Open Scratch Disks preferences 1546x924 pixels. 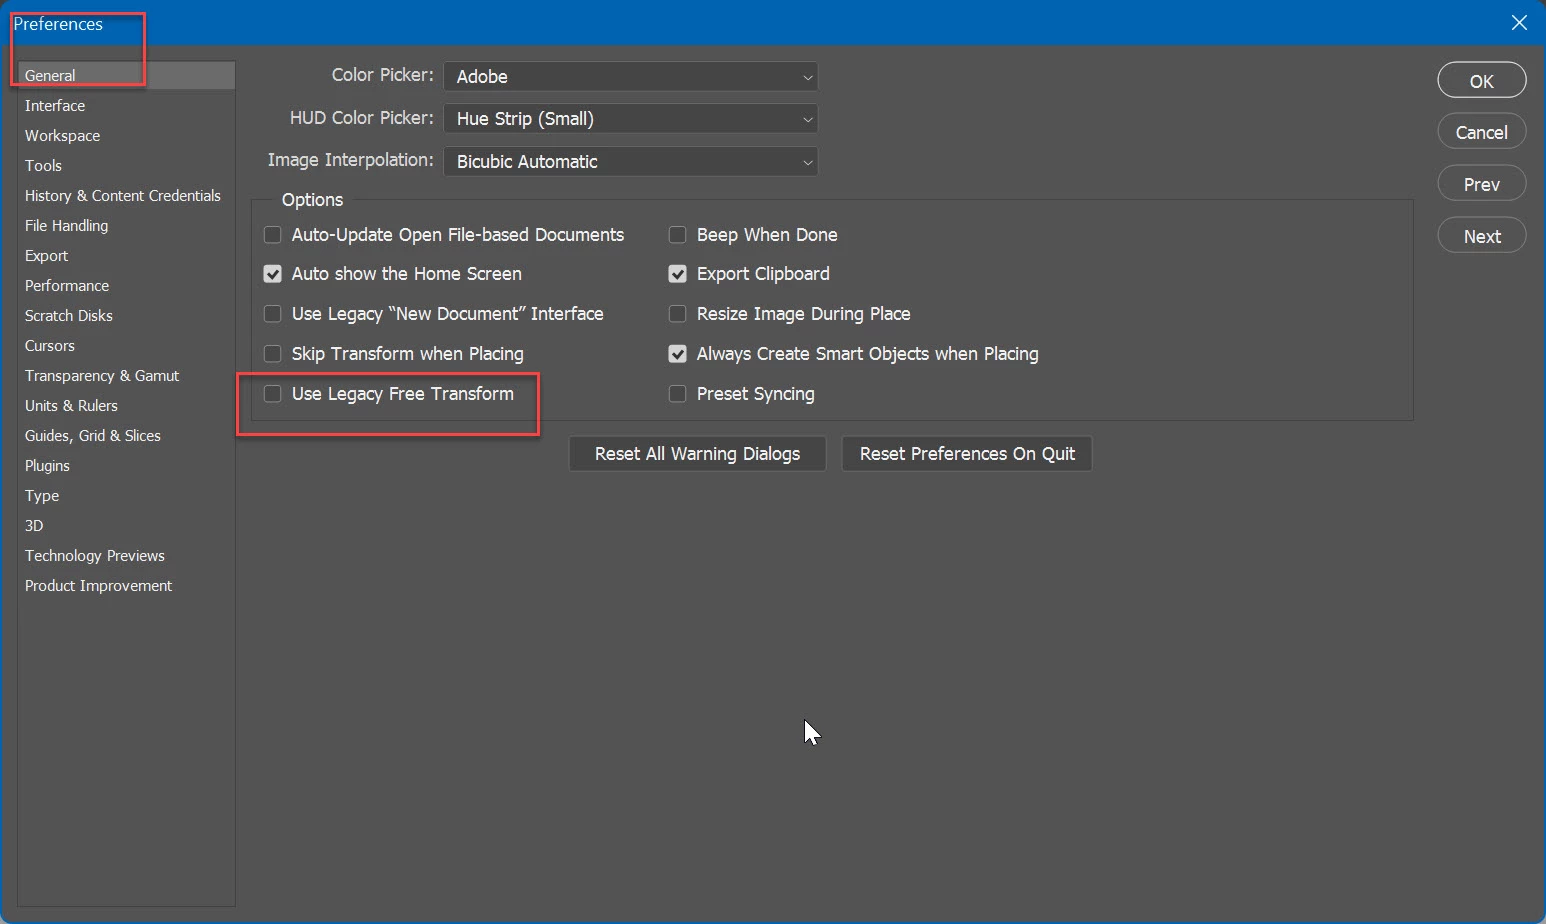click(126, 316)
